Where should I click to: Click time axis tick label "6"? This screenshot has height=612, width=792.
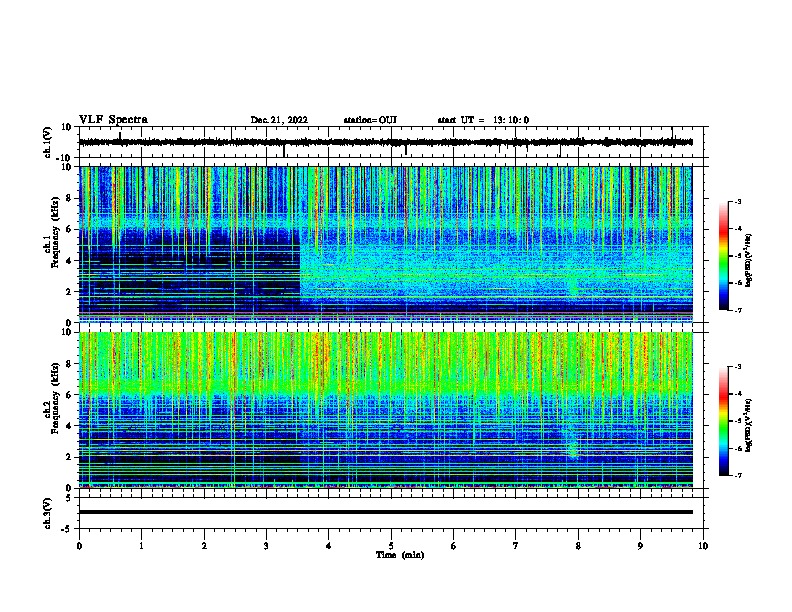point(453,546)
